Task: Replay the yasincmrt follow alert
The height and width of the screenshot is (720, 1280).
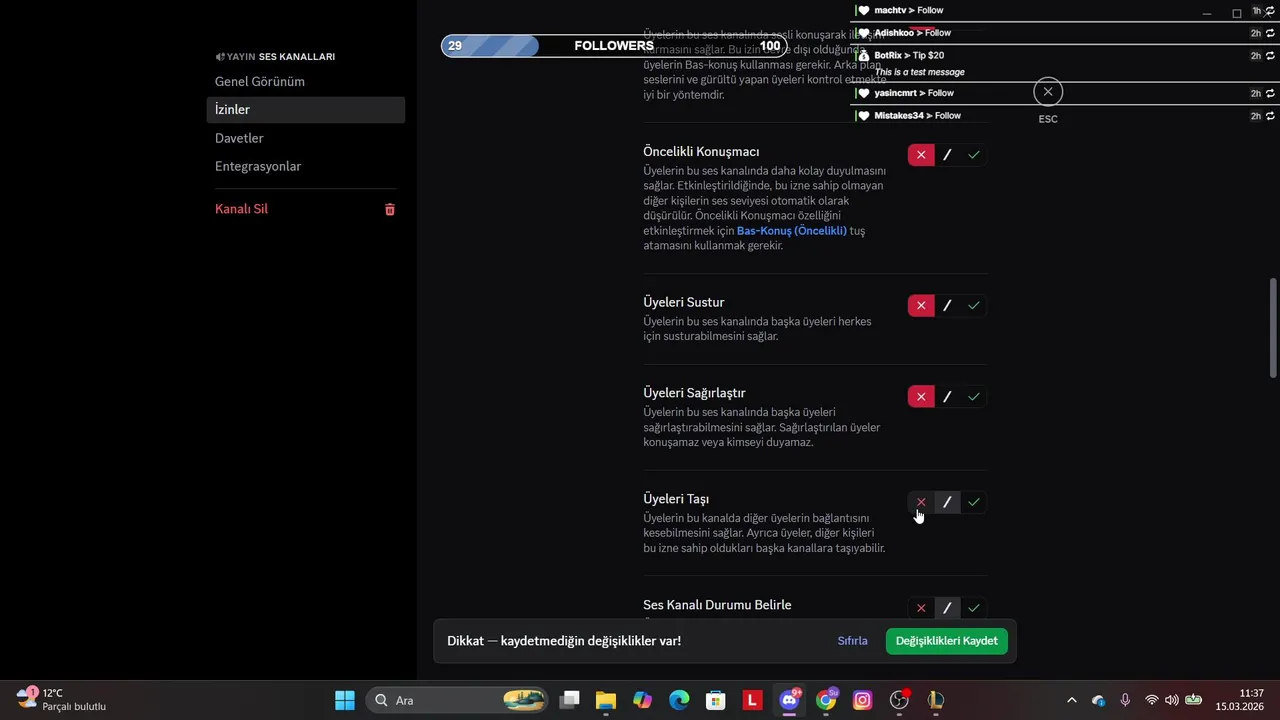Action: (x=1270, y=93)
